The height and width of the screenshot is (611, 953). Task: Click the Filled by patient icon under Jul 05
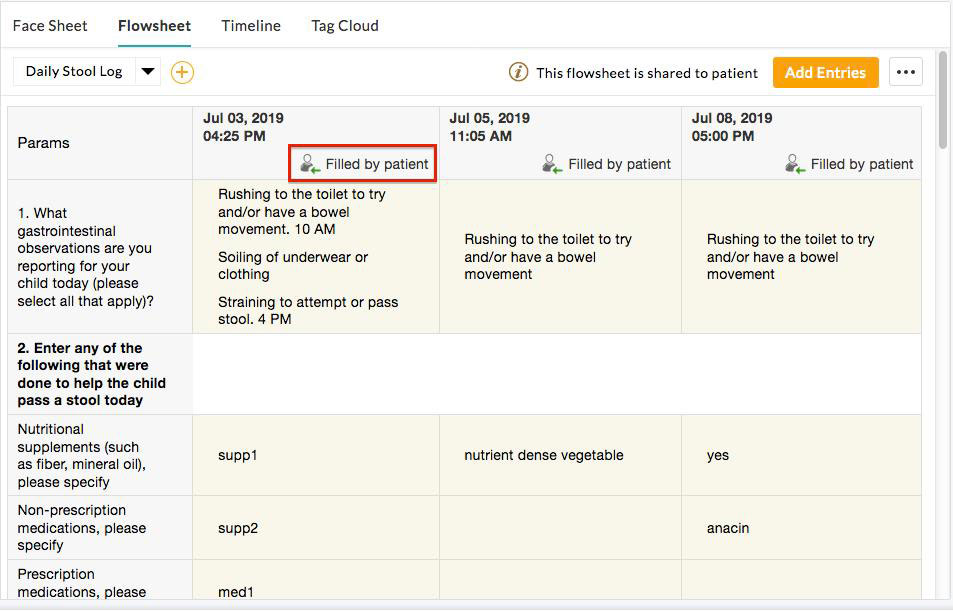point(551,161)
